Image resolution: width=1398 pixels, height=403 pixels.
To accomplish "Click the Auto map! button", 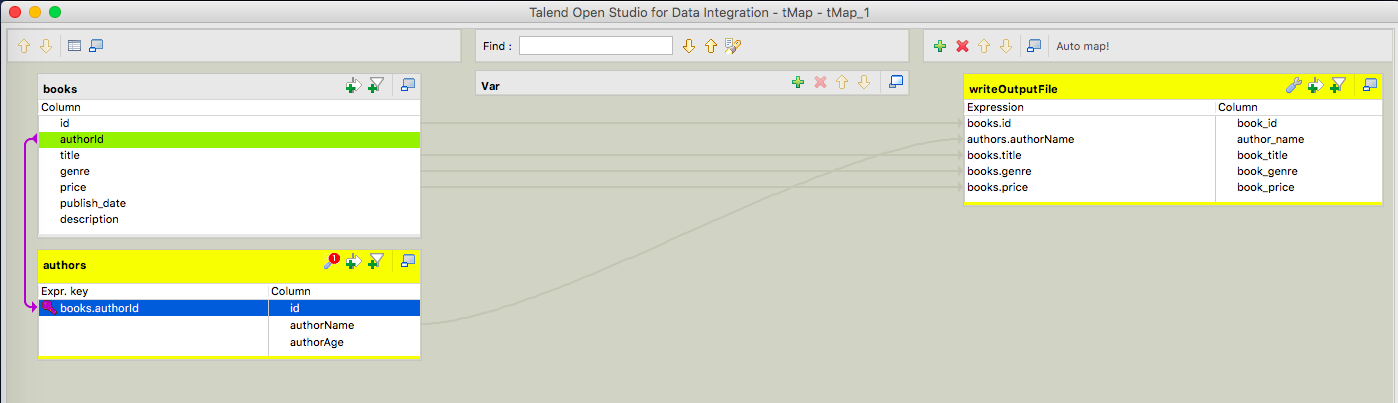I will tap(1083, 46).
